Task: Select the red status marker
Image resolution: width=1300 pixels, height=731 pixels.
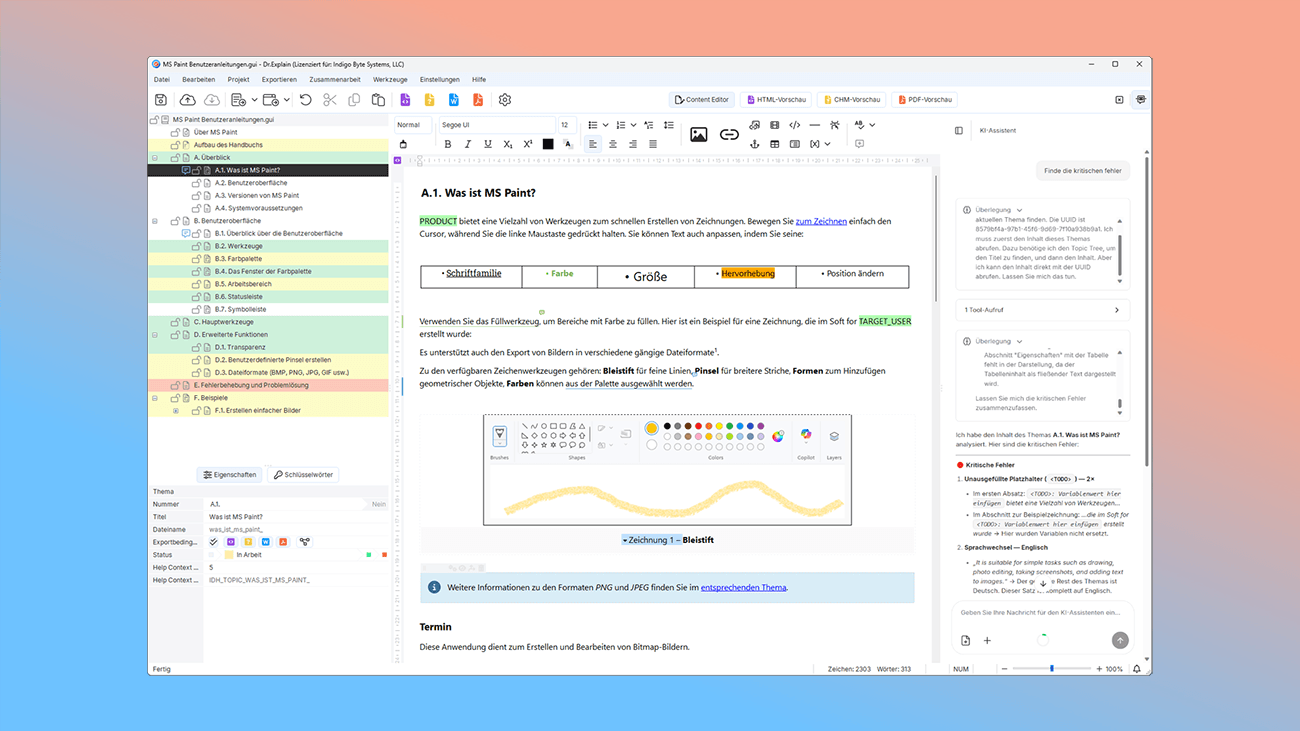Action: (384, 555)
